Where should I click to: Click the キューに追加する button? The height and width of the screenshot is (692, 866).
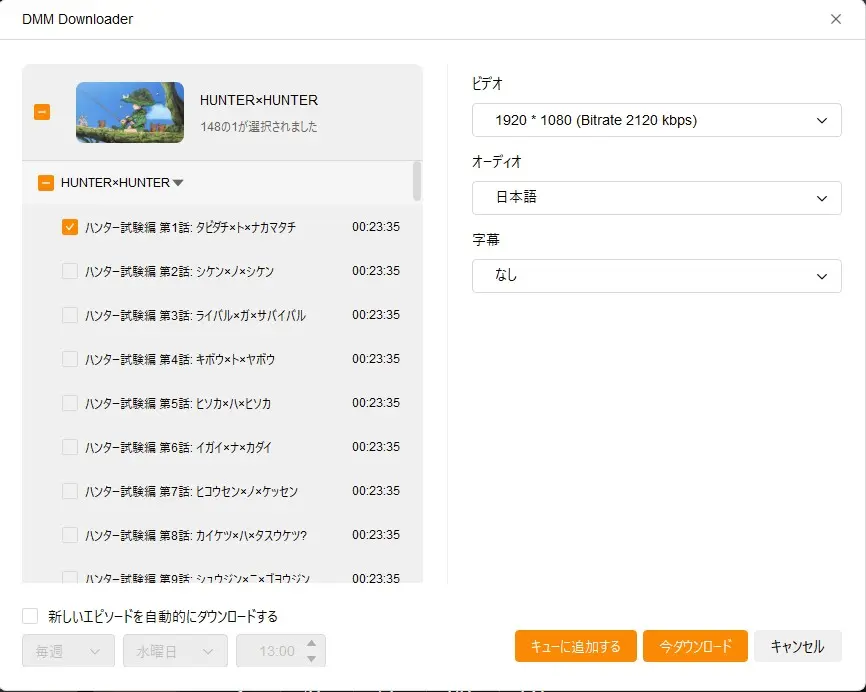pyautogui.click(x=575, y=646)
